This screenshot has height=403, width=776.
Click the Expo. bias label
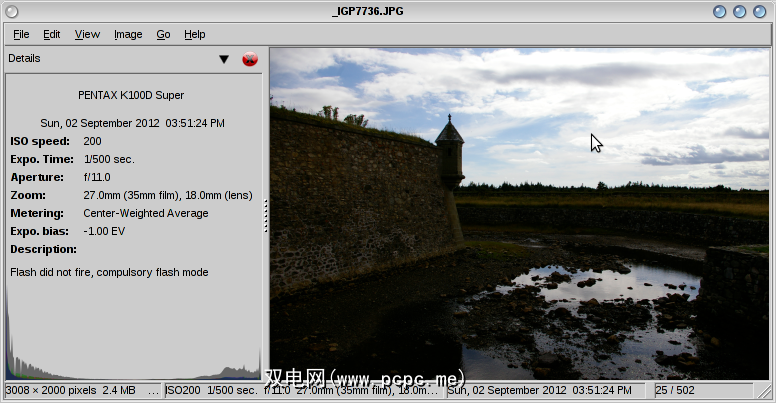pyautogui.click(x=40, y=231)
